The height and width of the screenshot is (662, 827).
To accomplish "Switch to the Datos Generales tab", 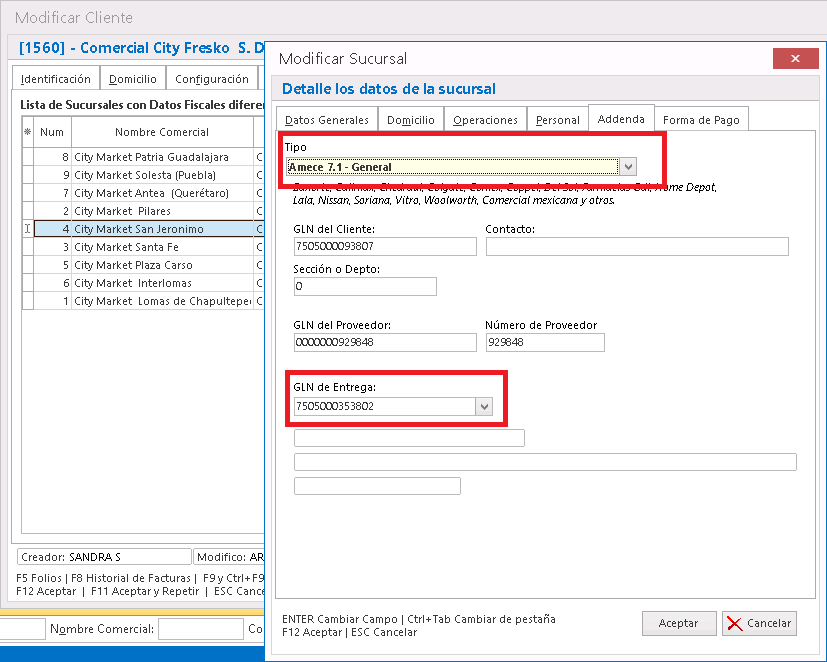I will click(325, 120).
